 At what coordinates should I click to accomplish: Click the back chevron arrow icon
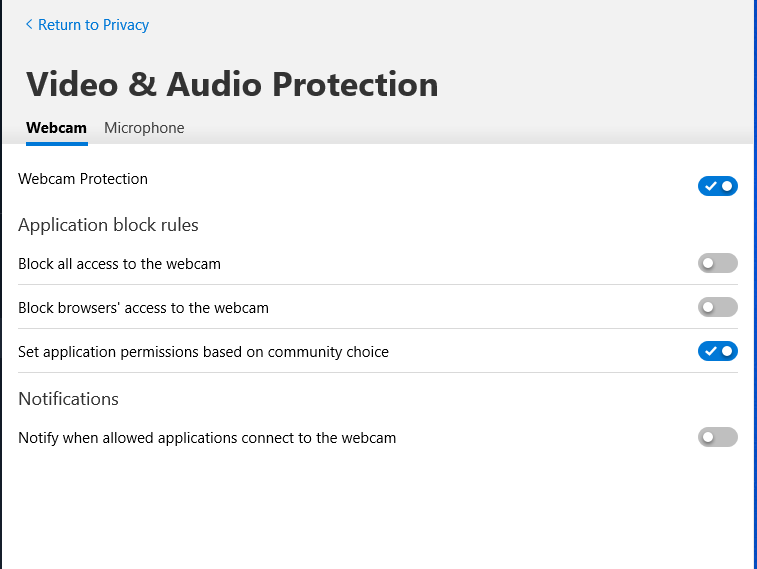tap(29, 24)
